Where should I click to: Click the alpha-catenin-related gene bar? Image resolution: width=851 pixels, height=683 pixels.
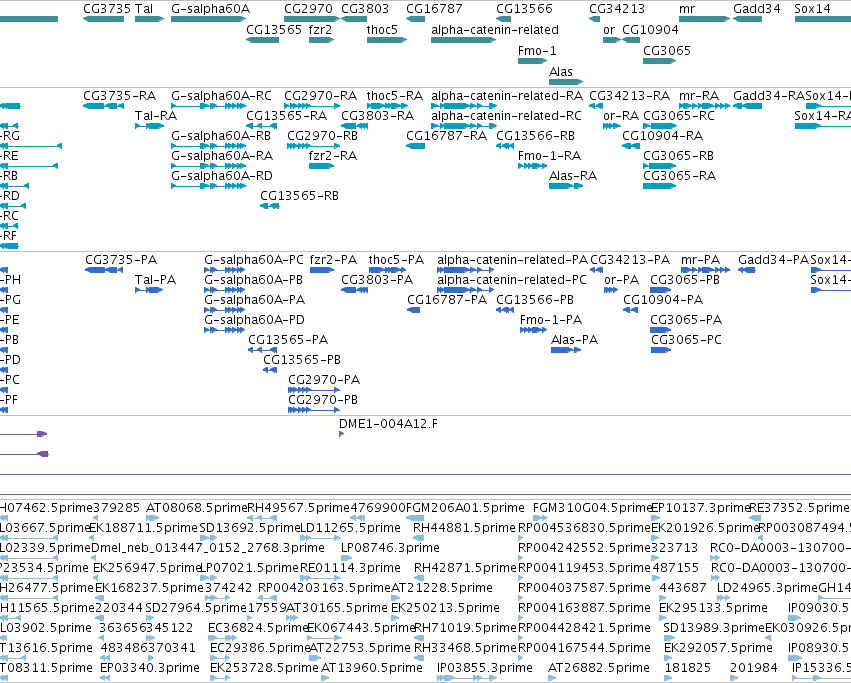point(463,40)
